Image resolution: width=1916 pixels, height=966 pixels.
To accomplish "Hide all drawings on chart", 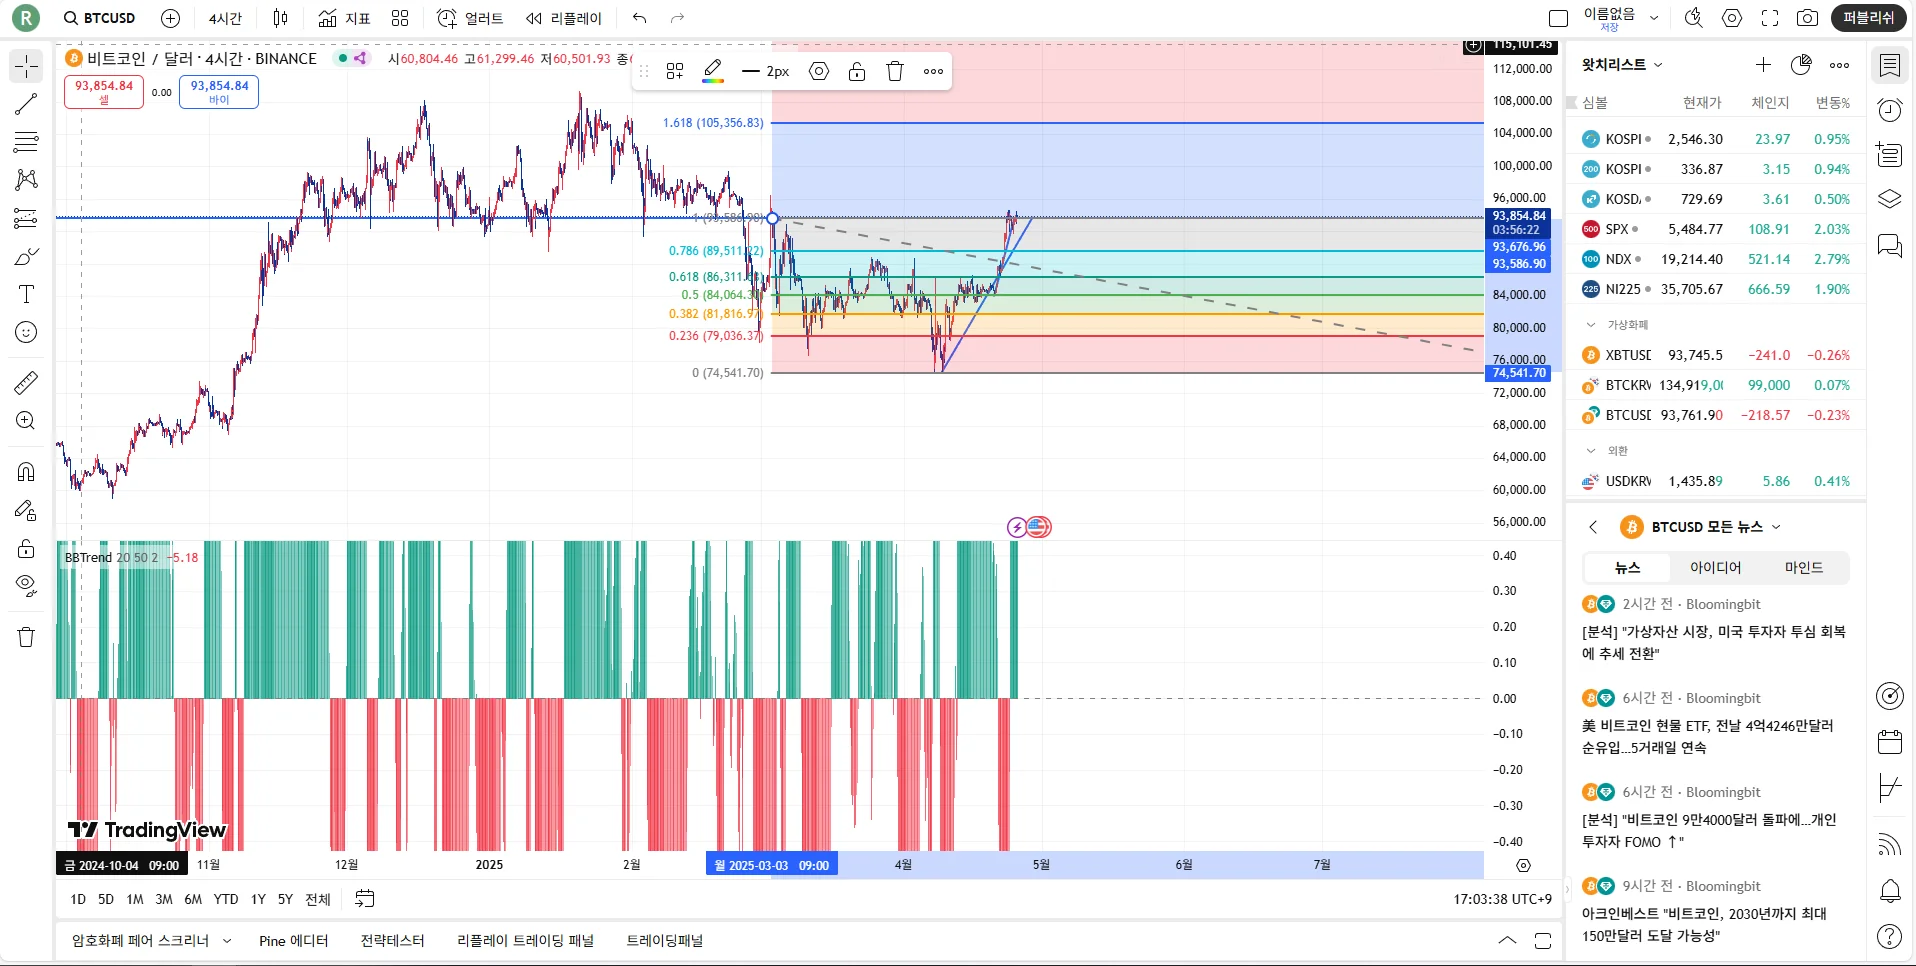I will [26, 586].
